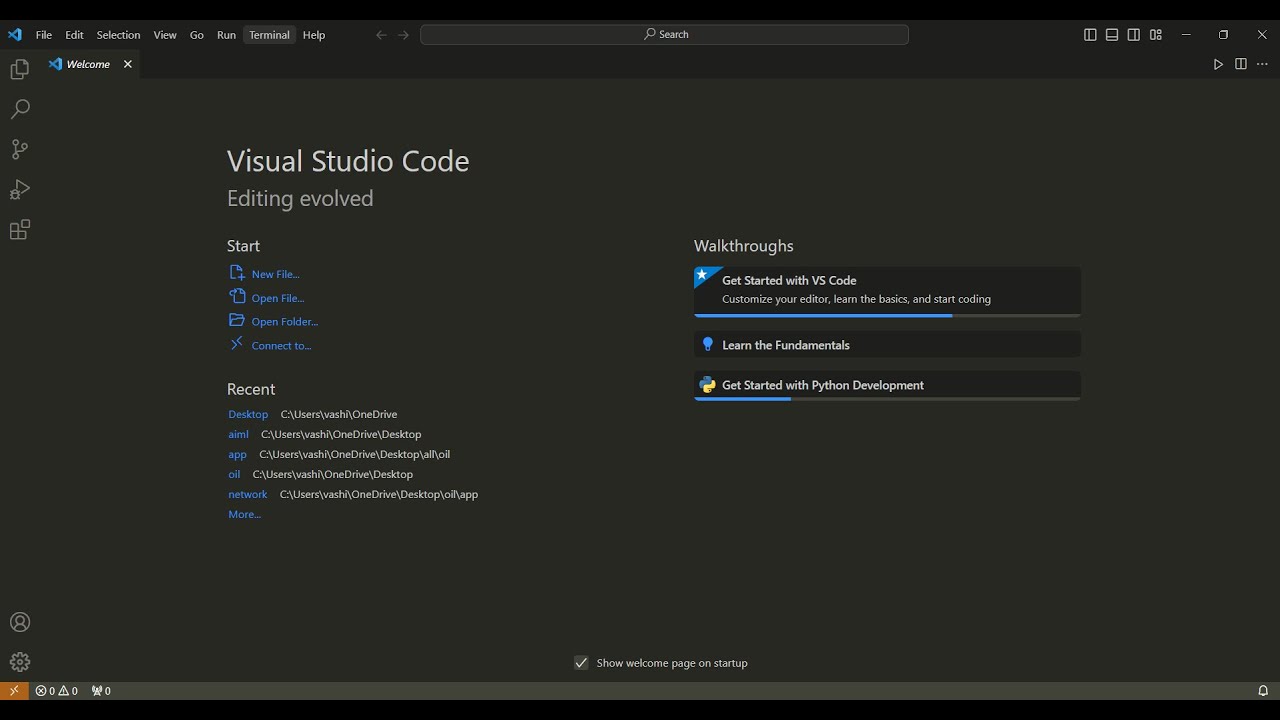Click the Search command center box

(664, 35)
